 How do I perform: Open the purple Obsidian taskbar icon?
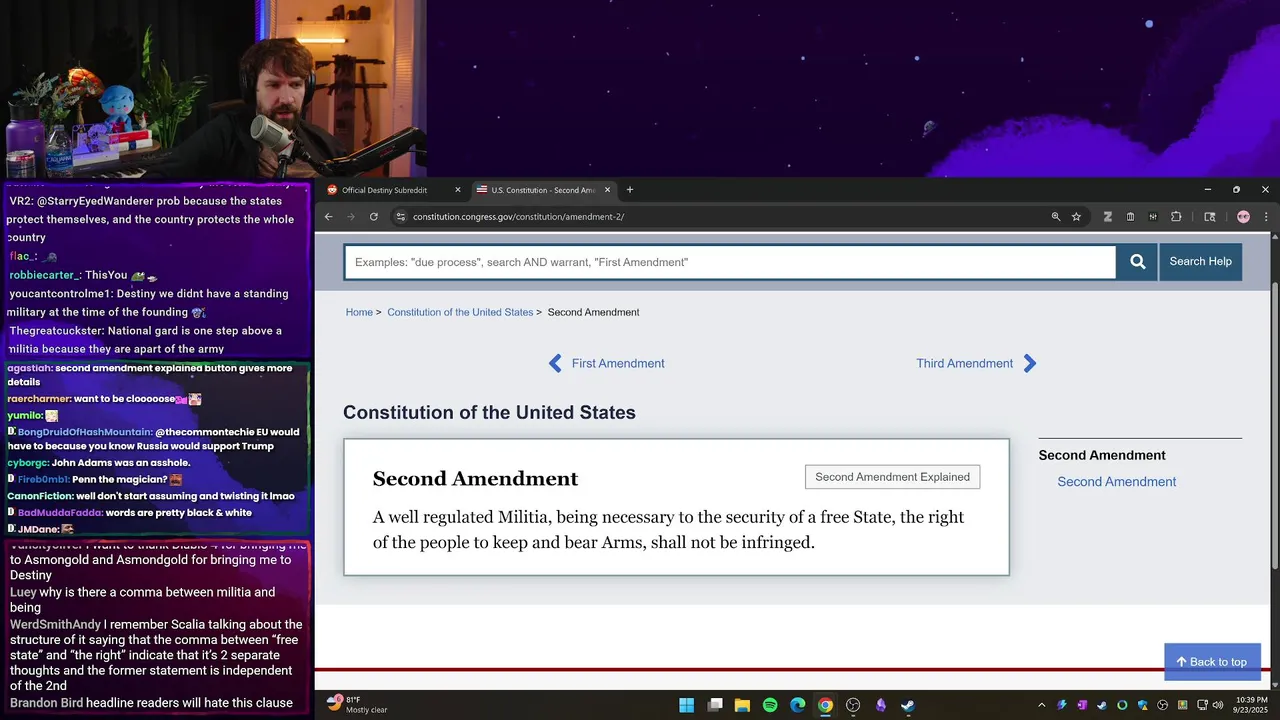point(881,706)
